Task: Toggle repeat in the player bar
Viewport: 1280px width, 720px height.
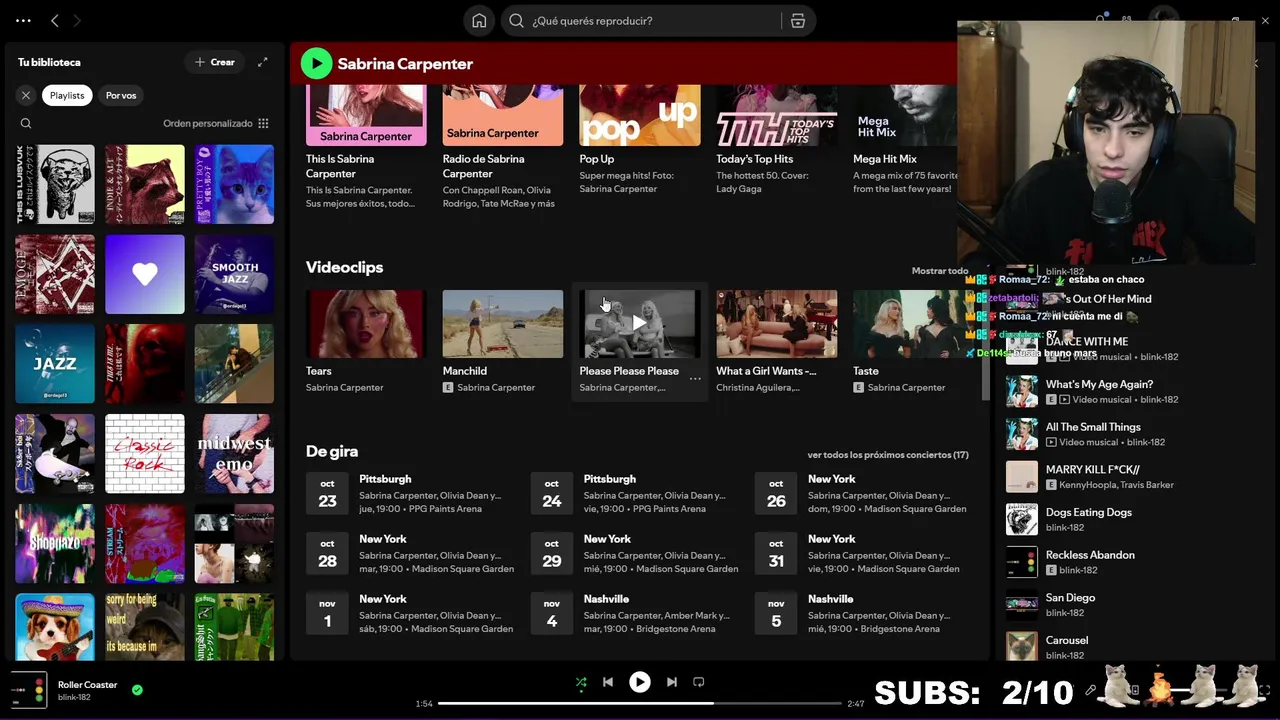Action: tap(699, 682)
